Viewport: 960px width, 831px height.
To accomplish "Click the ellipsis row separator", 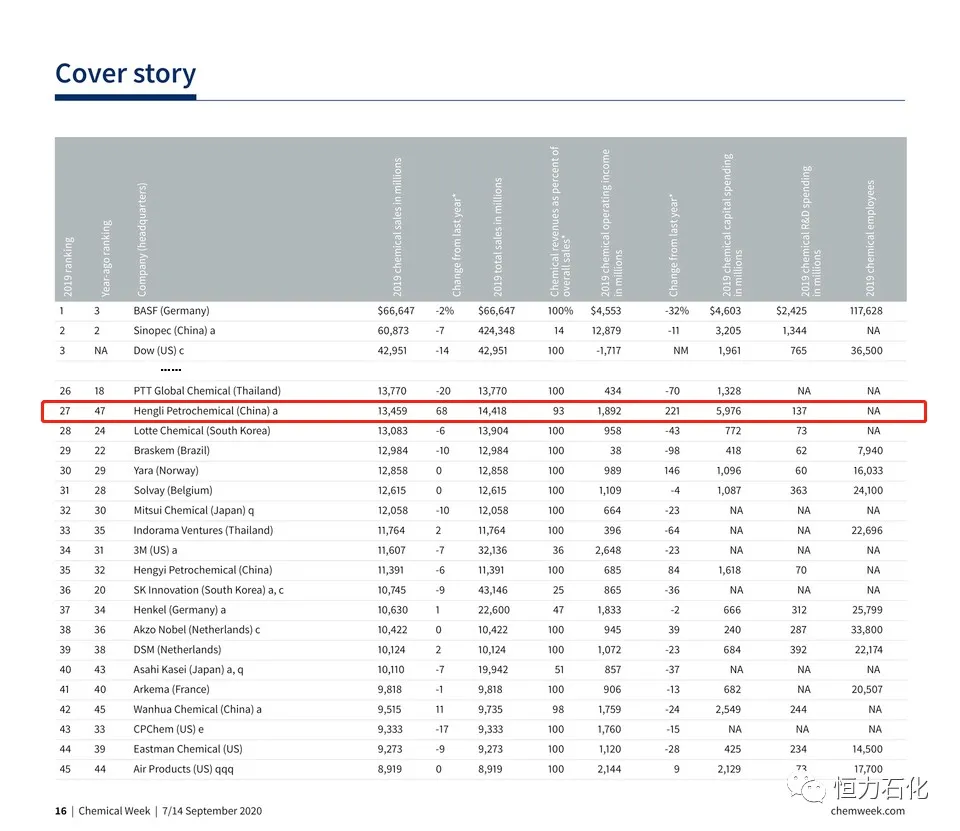I will pos(171,370).
